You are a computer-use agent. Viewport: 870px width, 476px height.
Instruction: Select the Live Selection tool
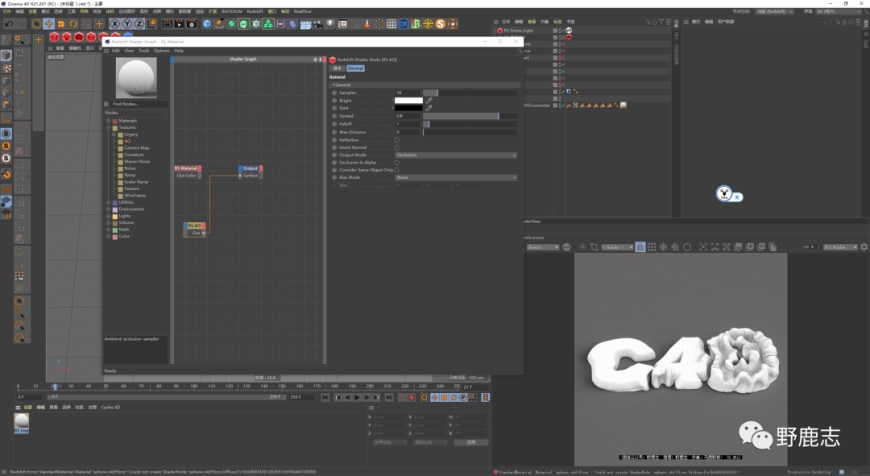pyautogui.click(x=36, y=24)
